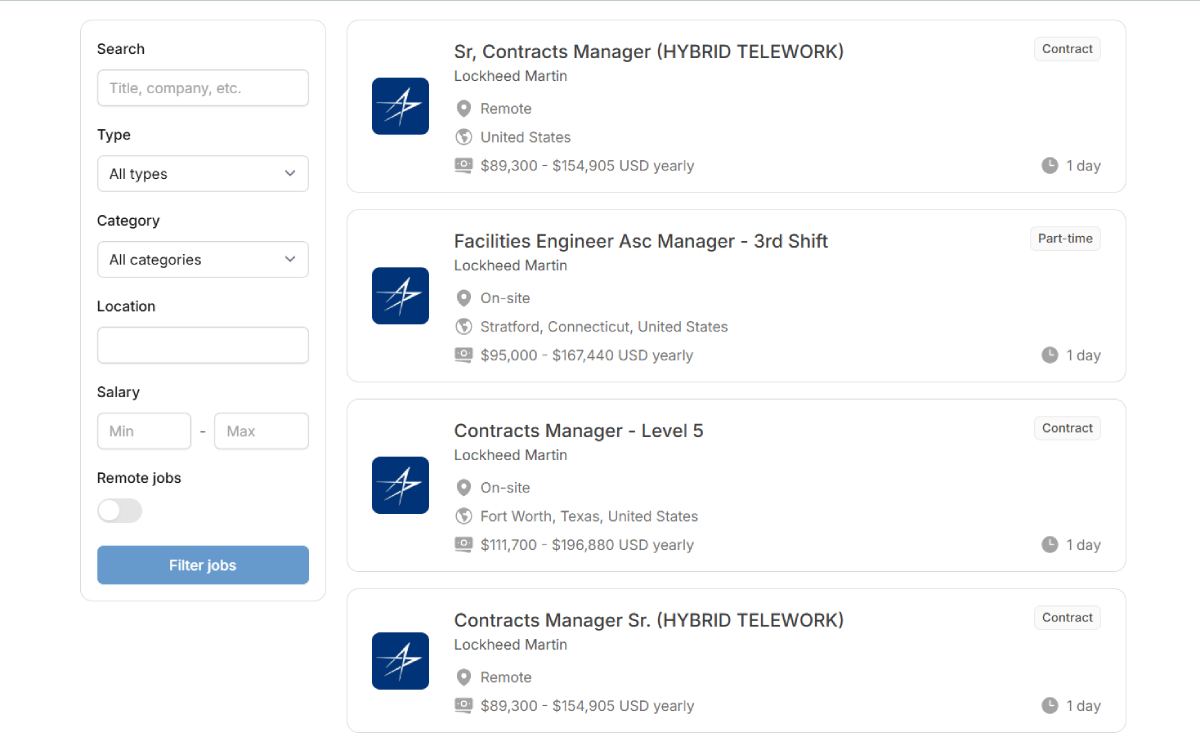
Task: Click the Filter jobs button
Action: pyautogui.click(x=202, y=565)
